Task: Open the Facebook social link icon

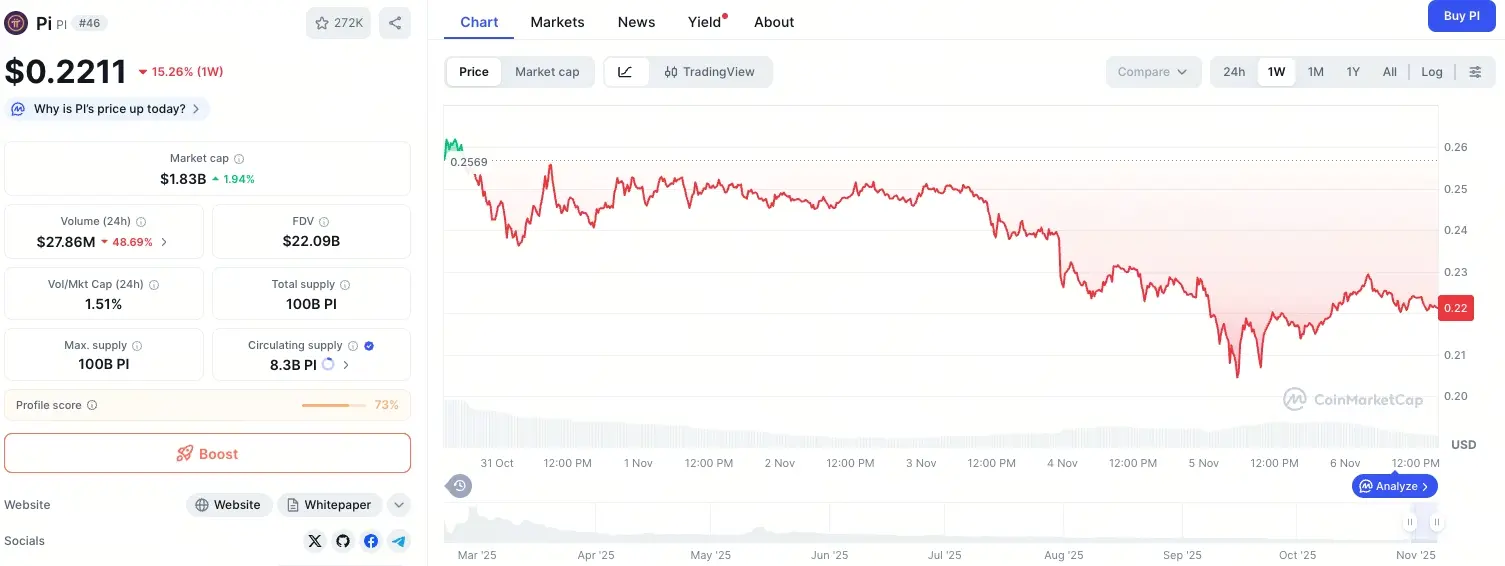Action: pos(371,541)
